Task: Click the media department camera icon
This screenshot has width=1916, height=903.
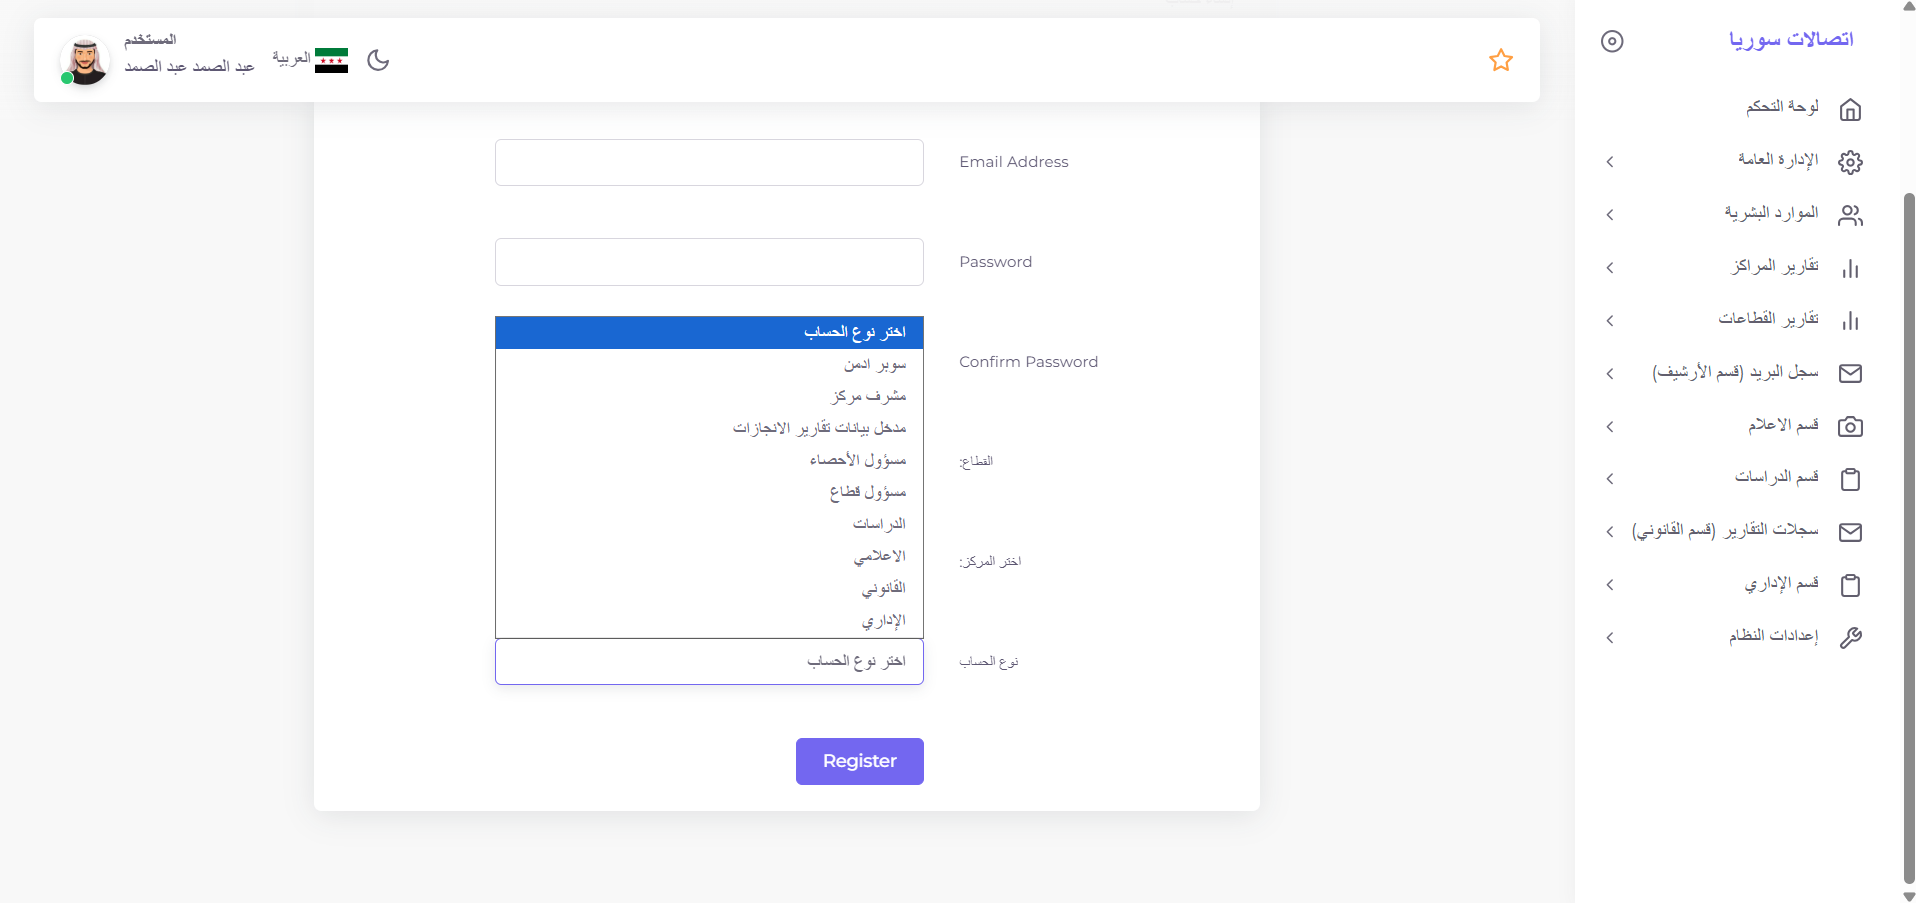Action: tap(1850, 426)
